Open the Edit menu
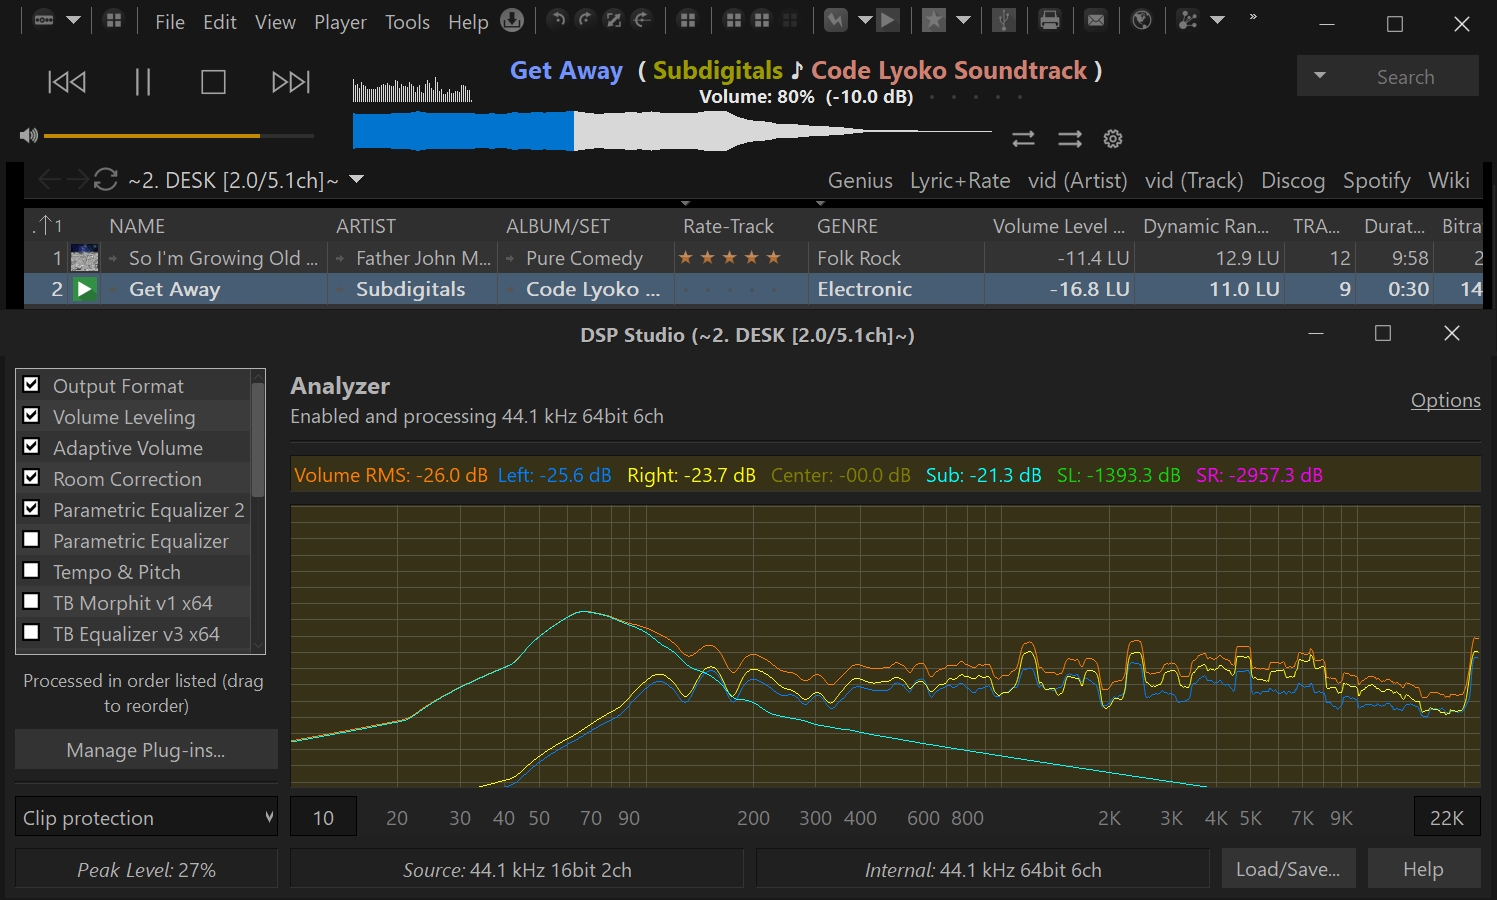The height and width of the screenshot is (900, 1497). coord(219,22)
